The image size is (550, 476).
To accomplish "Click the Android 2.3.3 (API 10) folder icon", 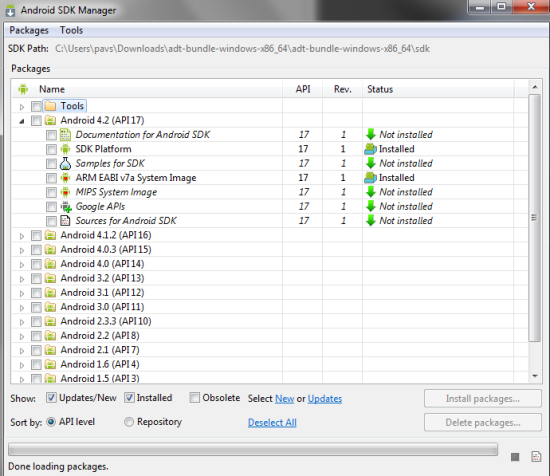I will (x=51, y=321).
